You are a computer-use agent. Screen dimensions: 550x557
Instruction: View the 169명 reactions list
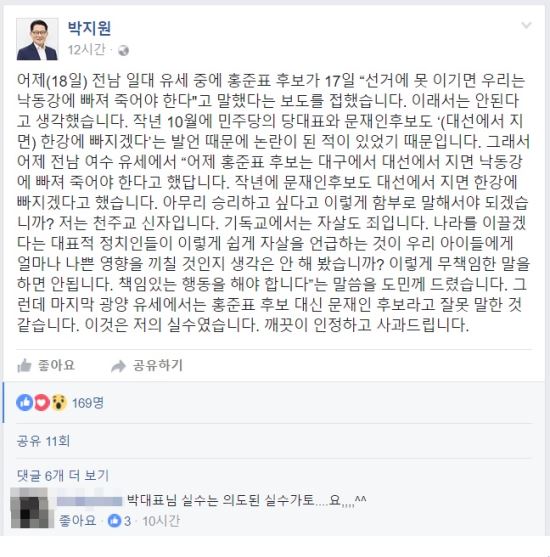[x=87, y=403]
